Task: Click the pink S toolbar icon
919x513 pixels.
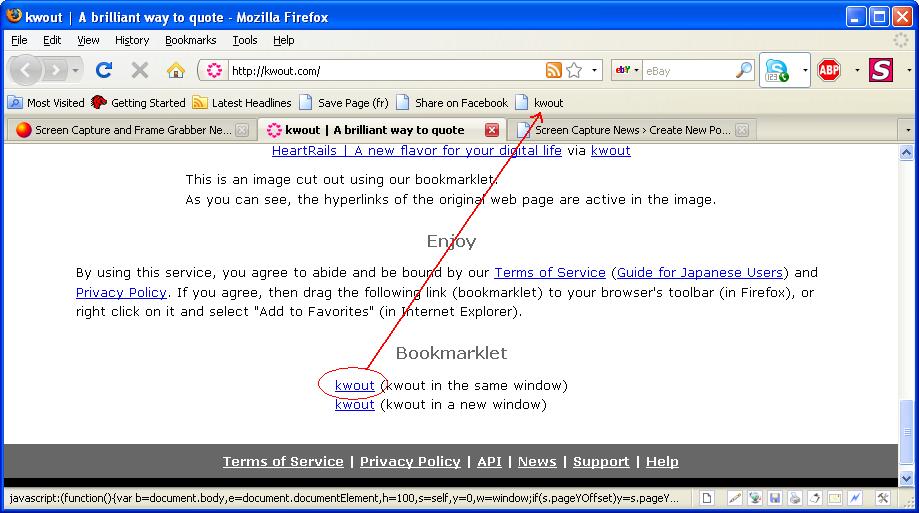Action: pyautogui.click(x=881, y=70)
